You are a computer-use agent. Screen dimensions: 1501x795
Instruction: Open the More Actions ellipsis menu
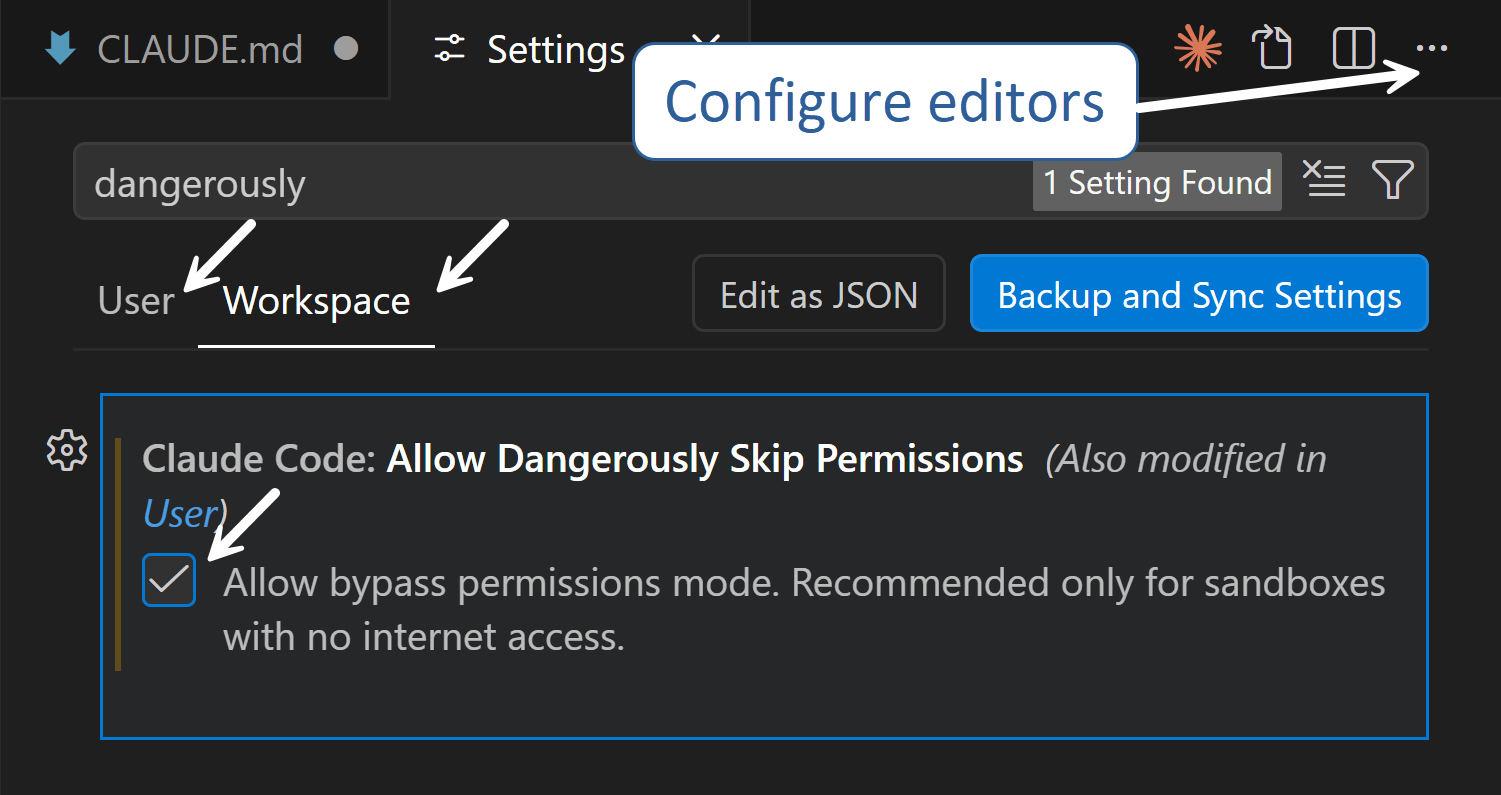coord(1432,48)
